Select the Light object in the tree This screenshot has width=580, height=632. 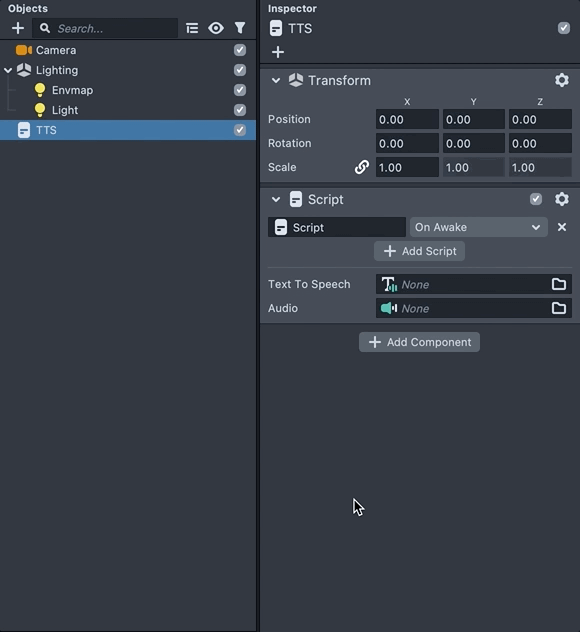click(64, 110)
